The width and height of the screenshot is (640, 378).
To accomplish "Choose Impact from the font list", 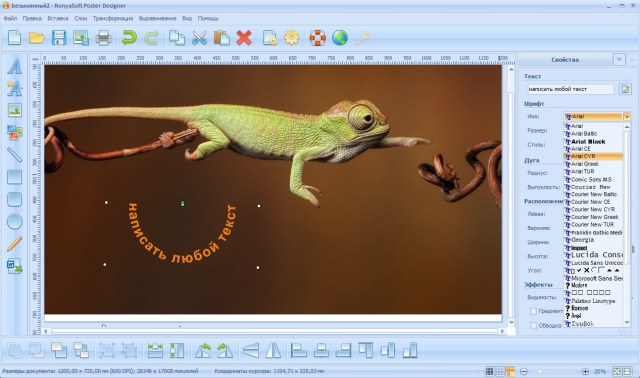I will click(593, 248).
